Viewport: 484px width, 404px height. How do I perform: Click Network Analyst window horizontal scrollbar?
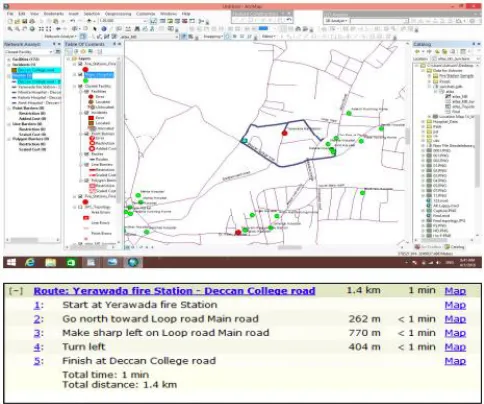[x=32, y=240]
